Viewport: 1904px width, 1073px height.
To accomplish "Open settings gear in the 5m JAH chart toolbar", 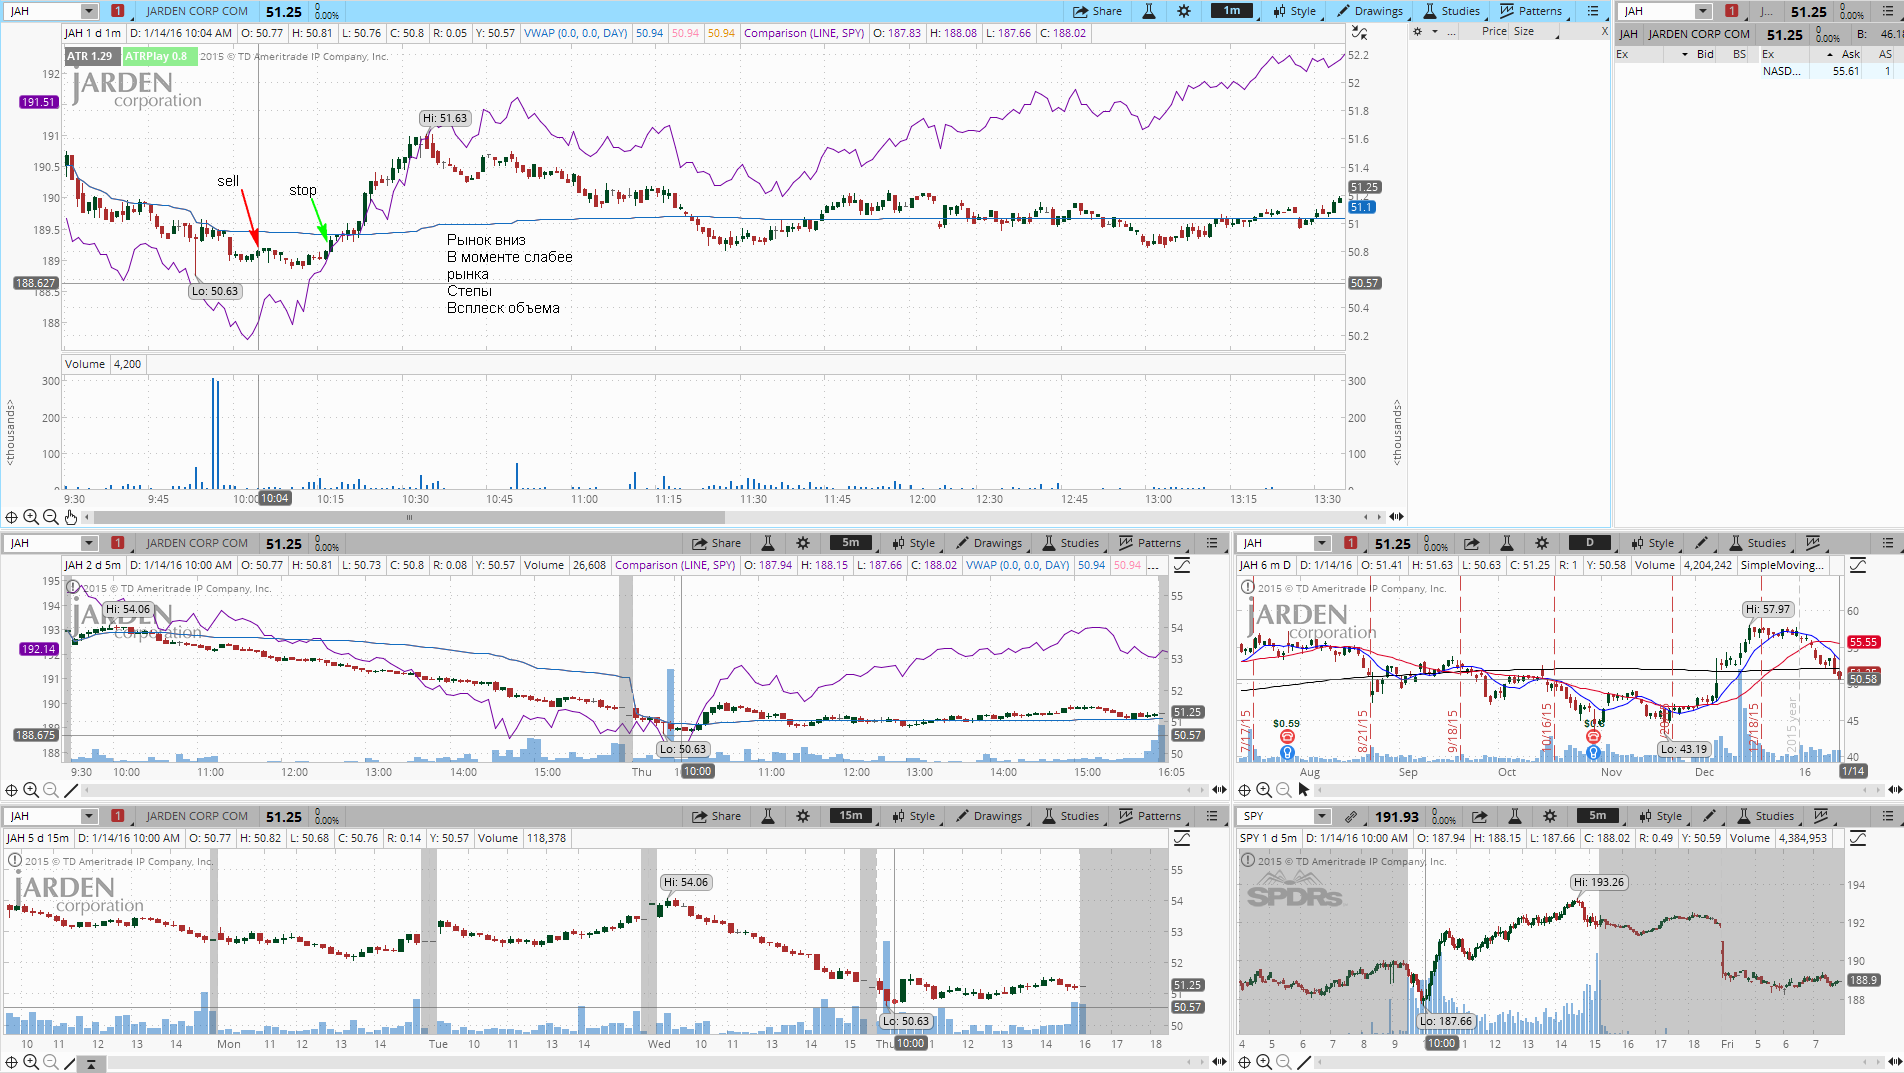I will (x=803, y=543).
